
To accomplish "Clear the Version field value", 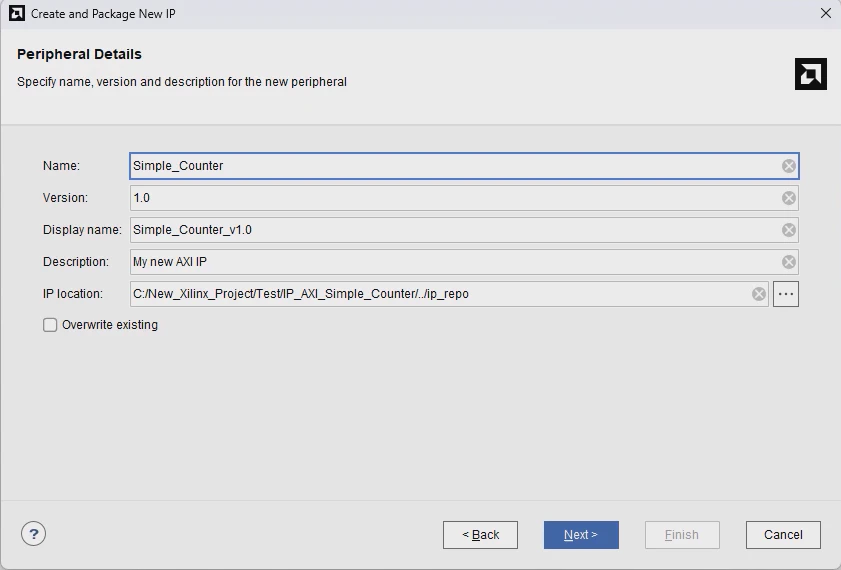I will [789, 198].
